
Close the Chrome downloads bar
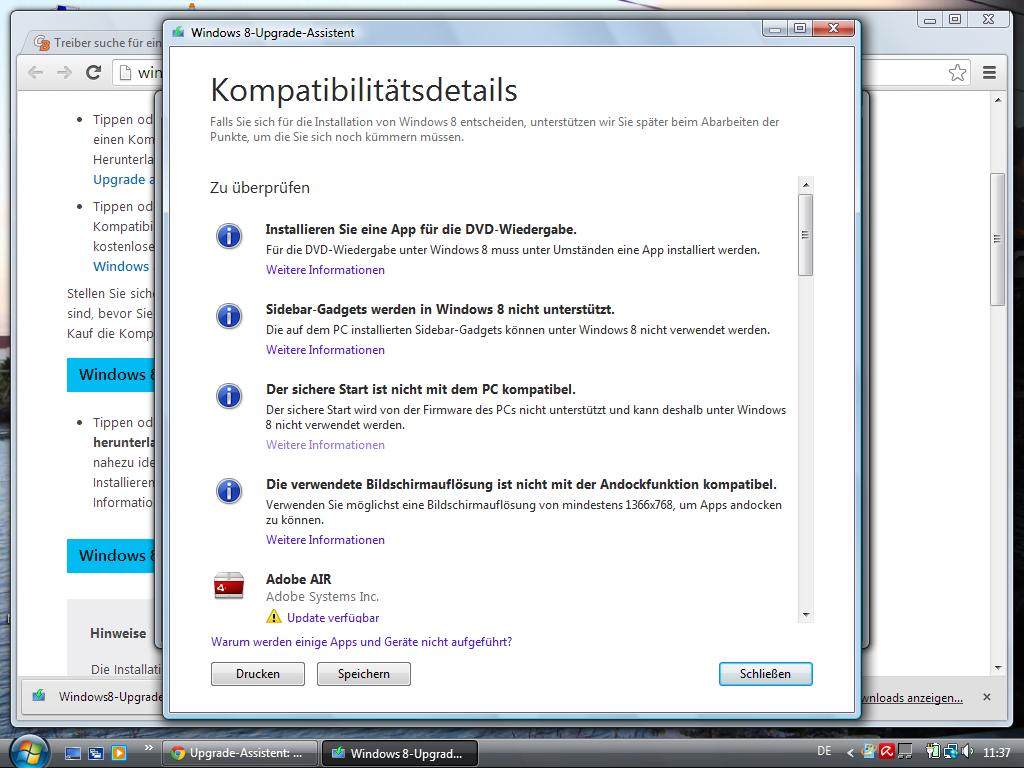987,697
